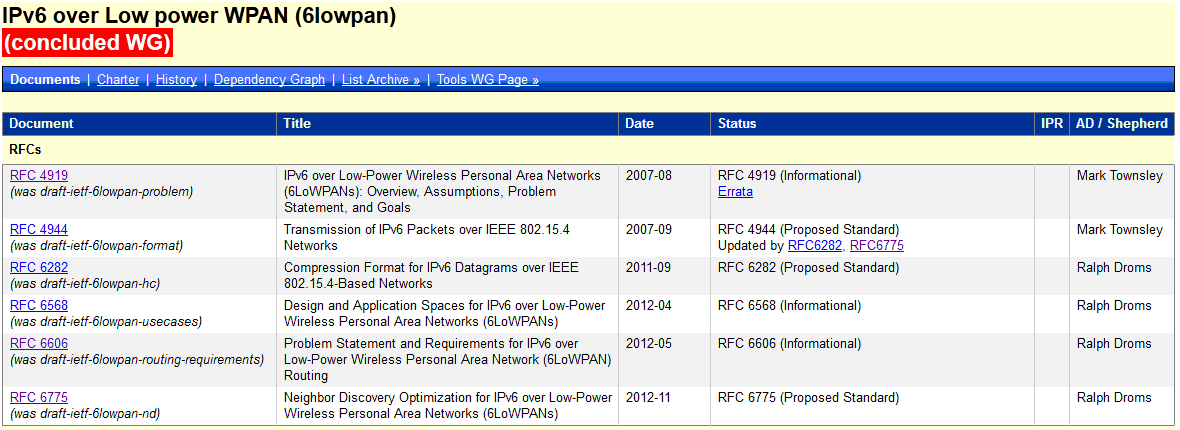1180x430 pixels.
Task: Open the Errata link for RFC 4919
Action: [x=735, y=192]
